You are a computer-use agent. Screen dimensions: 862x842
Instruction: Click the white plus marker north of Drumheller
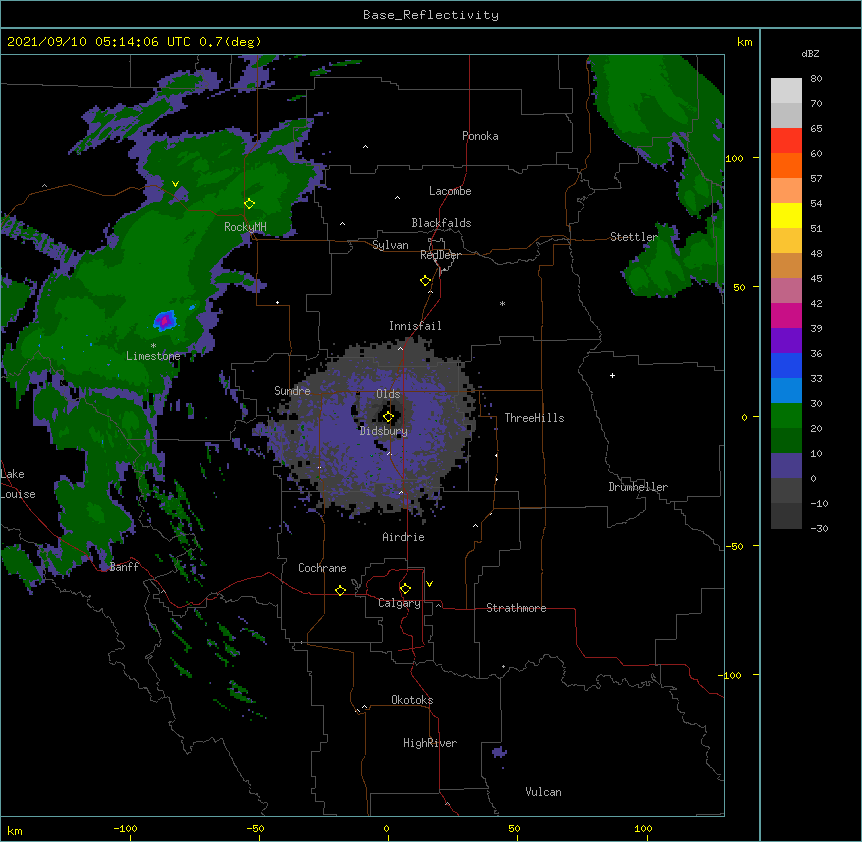coord(612,375)
